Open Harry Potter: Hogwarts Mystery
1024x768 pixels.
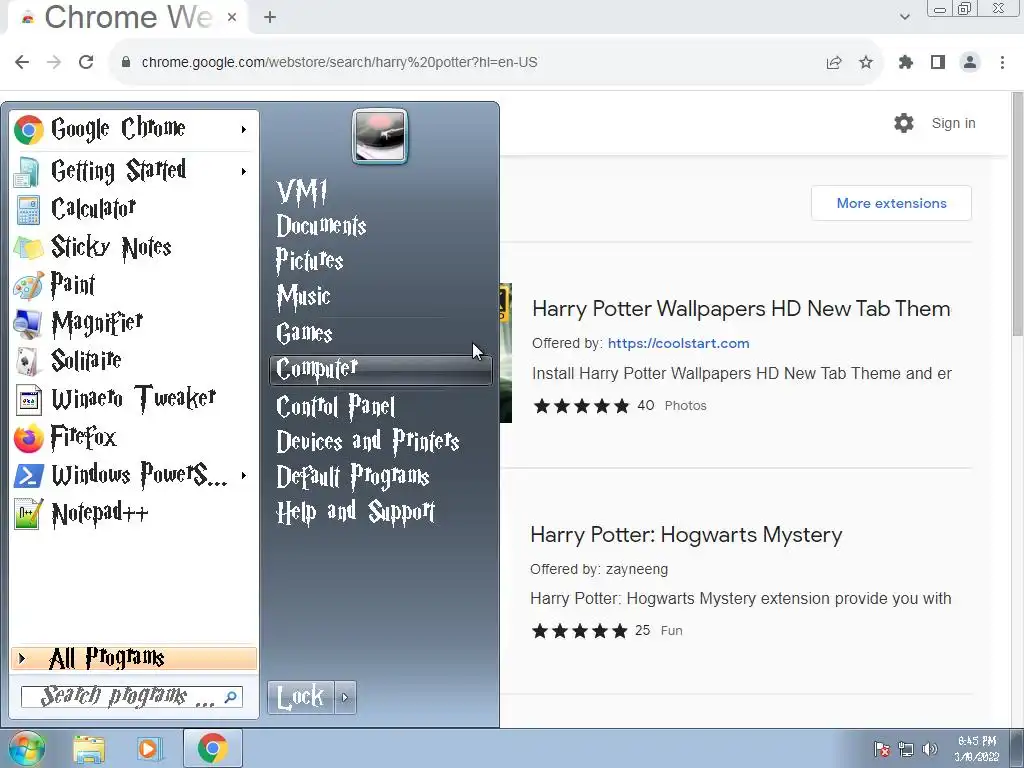click(x=686, y=535)
